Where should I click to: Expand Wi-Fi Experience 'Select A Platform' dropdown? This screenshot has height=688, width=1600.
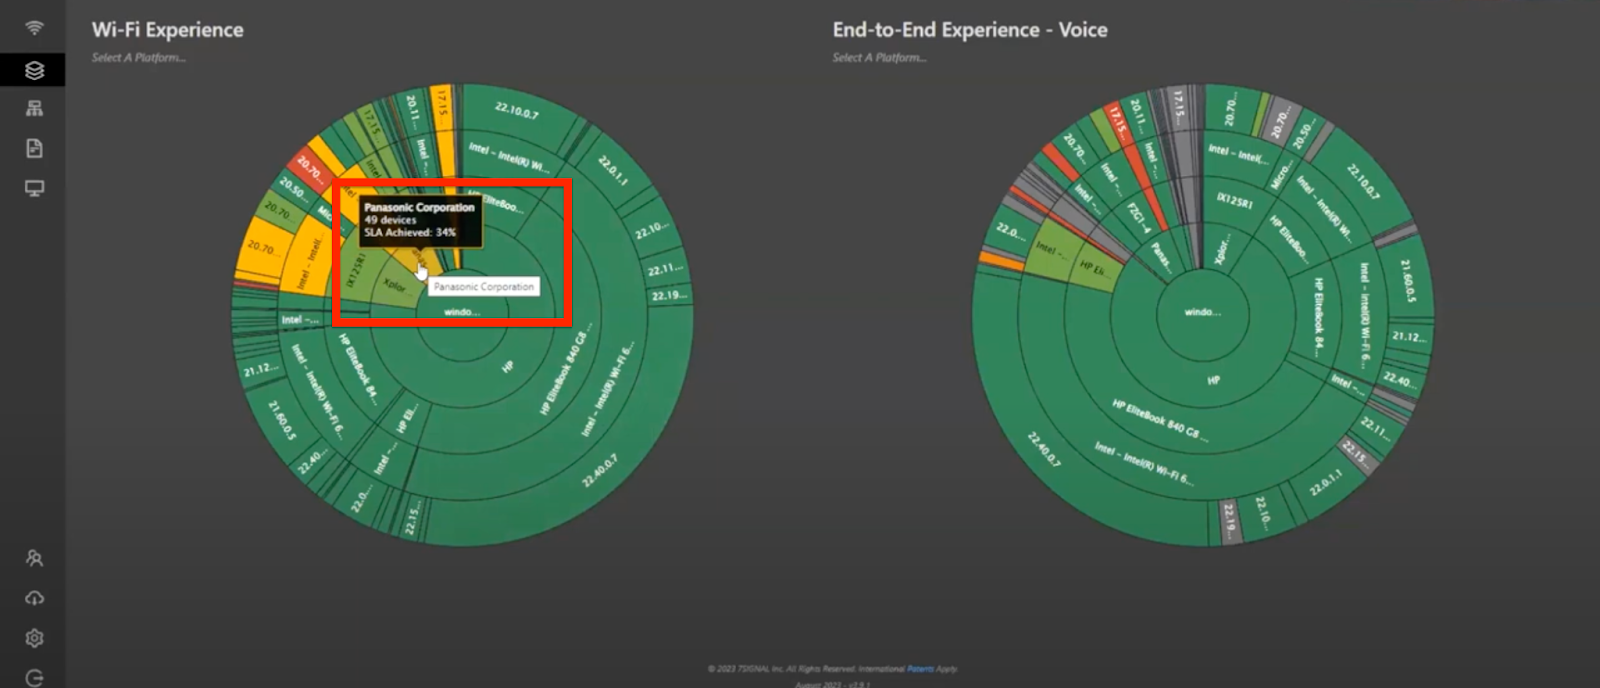(x=138, y=58)
